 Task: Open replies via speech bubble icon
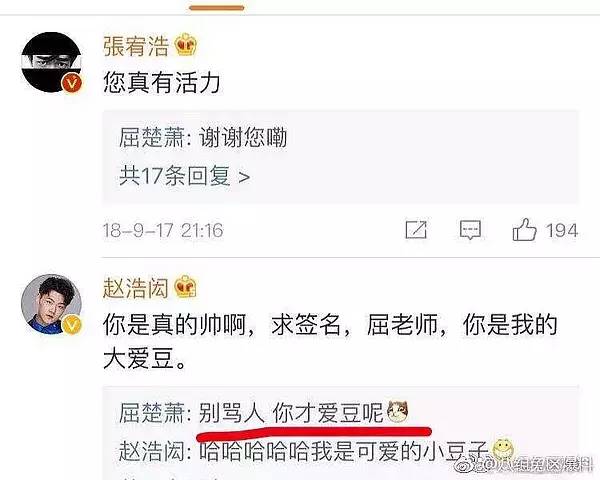pyautogui.click(x=470, y=230)
